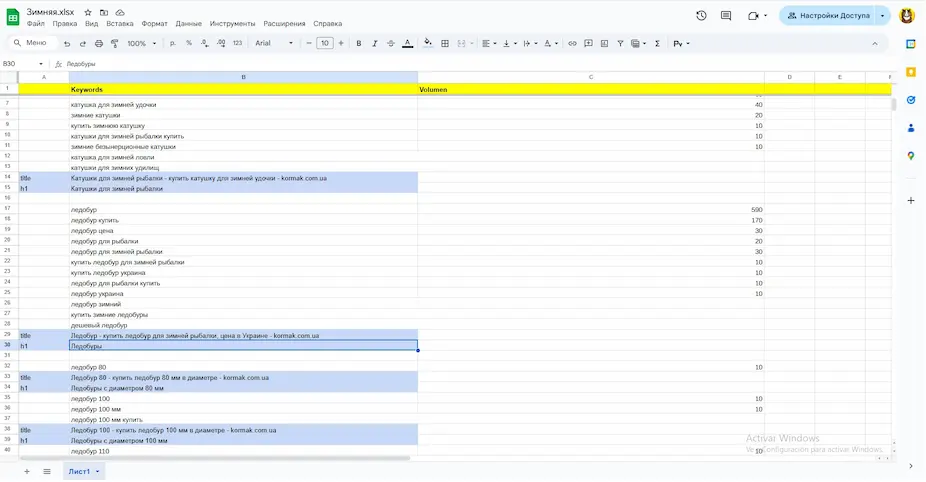Viewport: 926px width, 482px height.
Task: Insert a link using chain icon
Action: (573, 44)
